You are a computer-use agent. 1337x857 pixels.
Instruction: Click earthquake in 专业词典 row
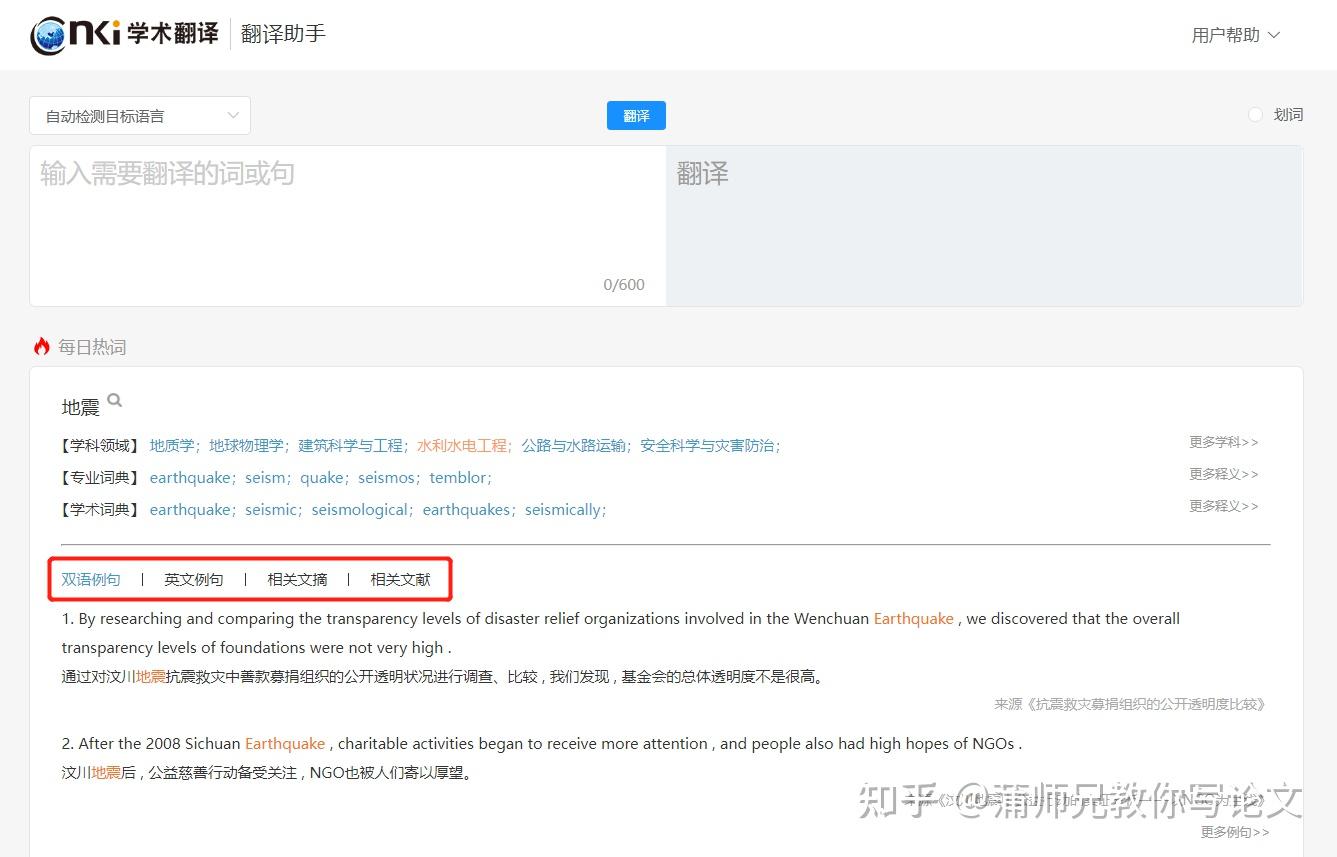tap(190, 478)
